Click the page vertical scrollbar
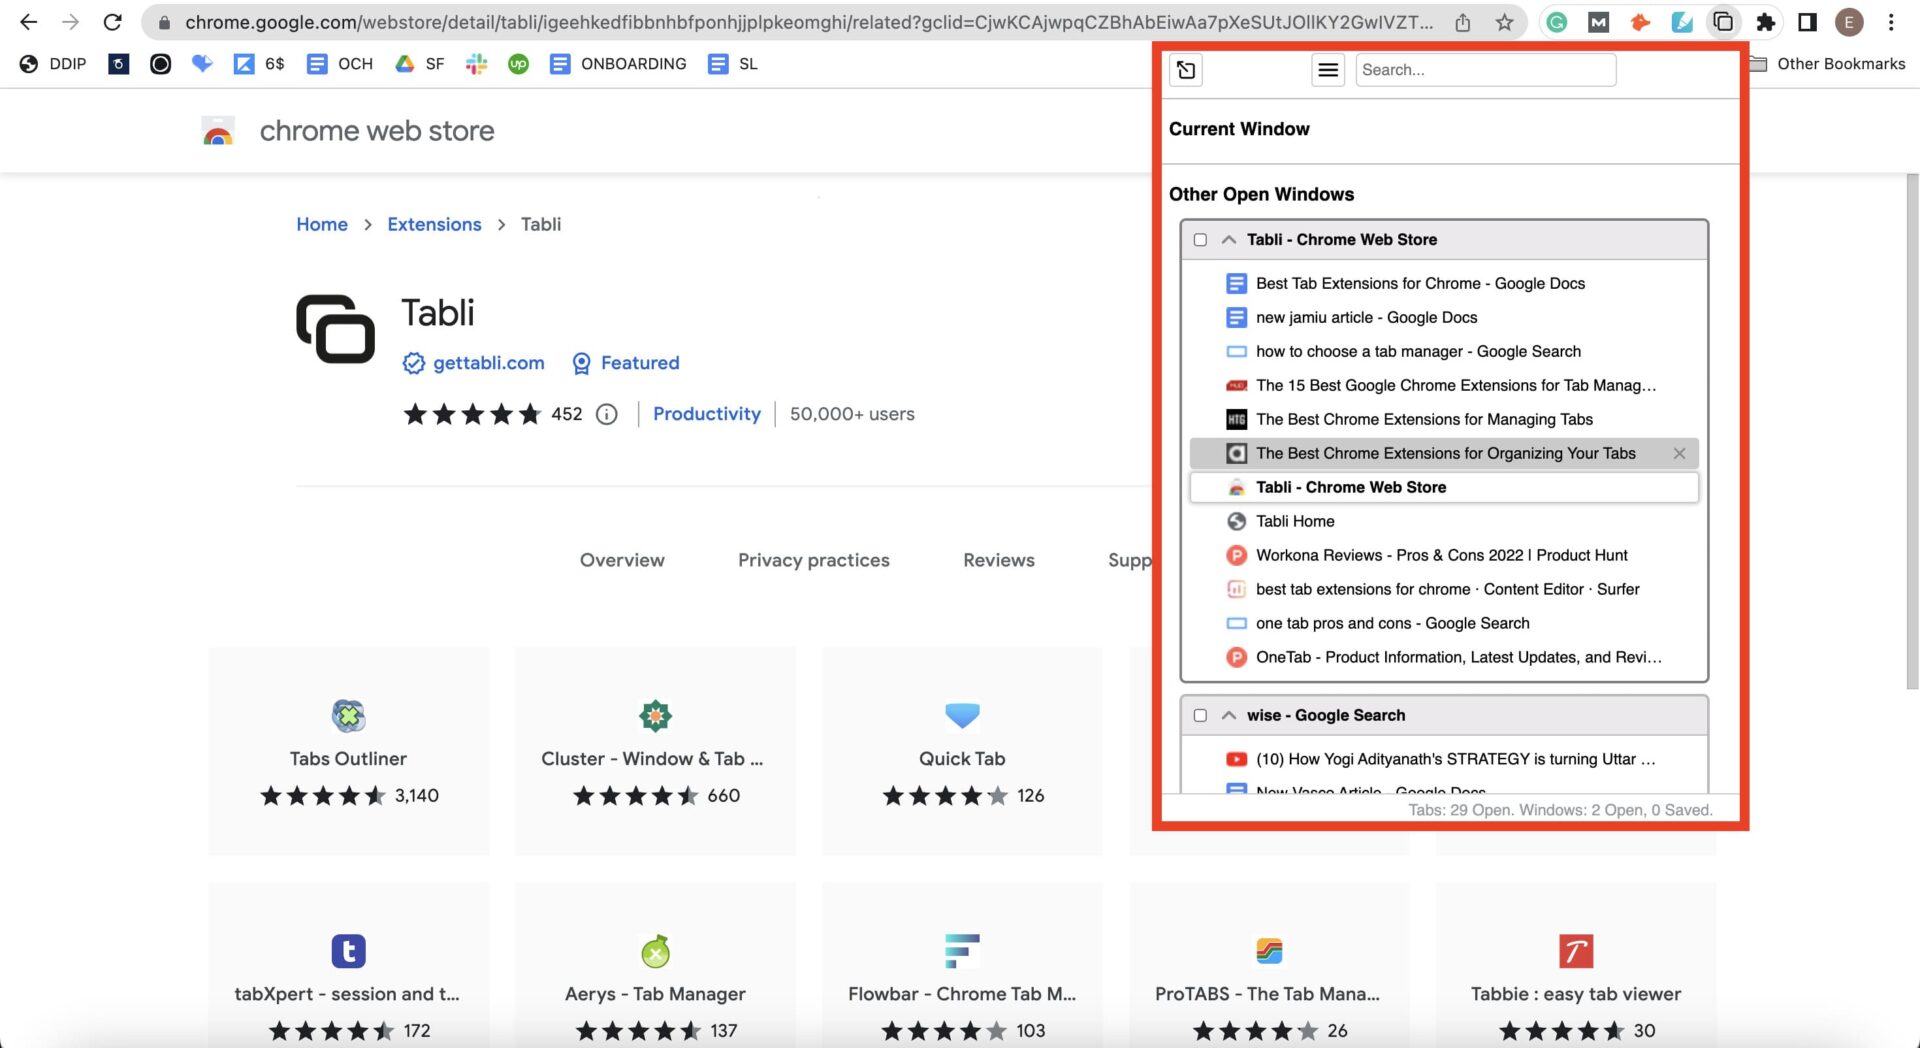The image size is (1920, 1048). click(x=1912, y=430)
